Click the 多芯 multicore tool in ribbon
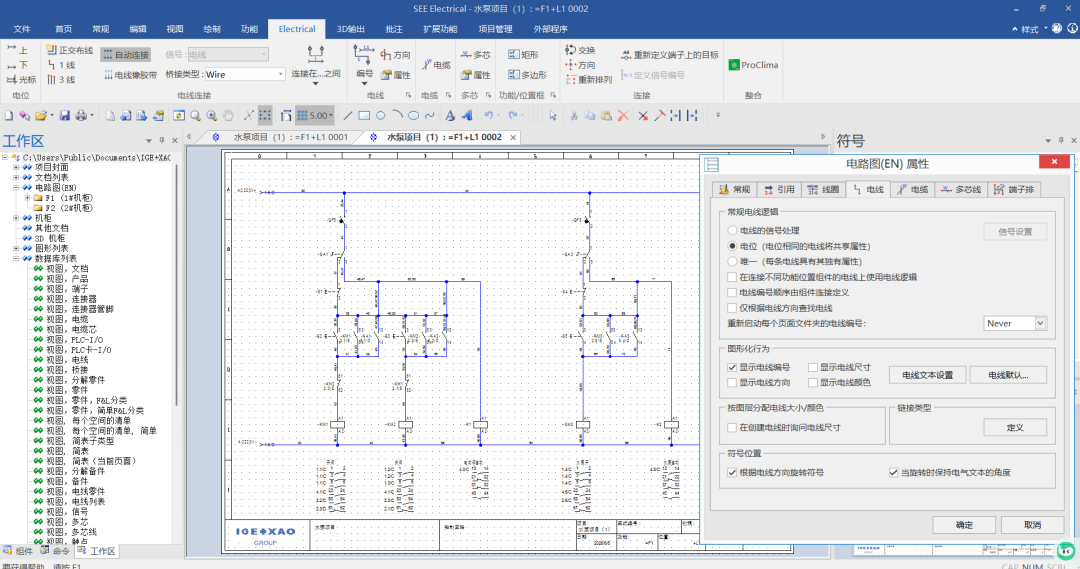 475,54
